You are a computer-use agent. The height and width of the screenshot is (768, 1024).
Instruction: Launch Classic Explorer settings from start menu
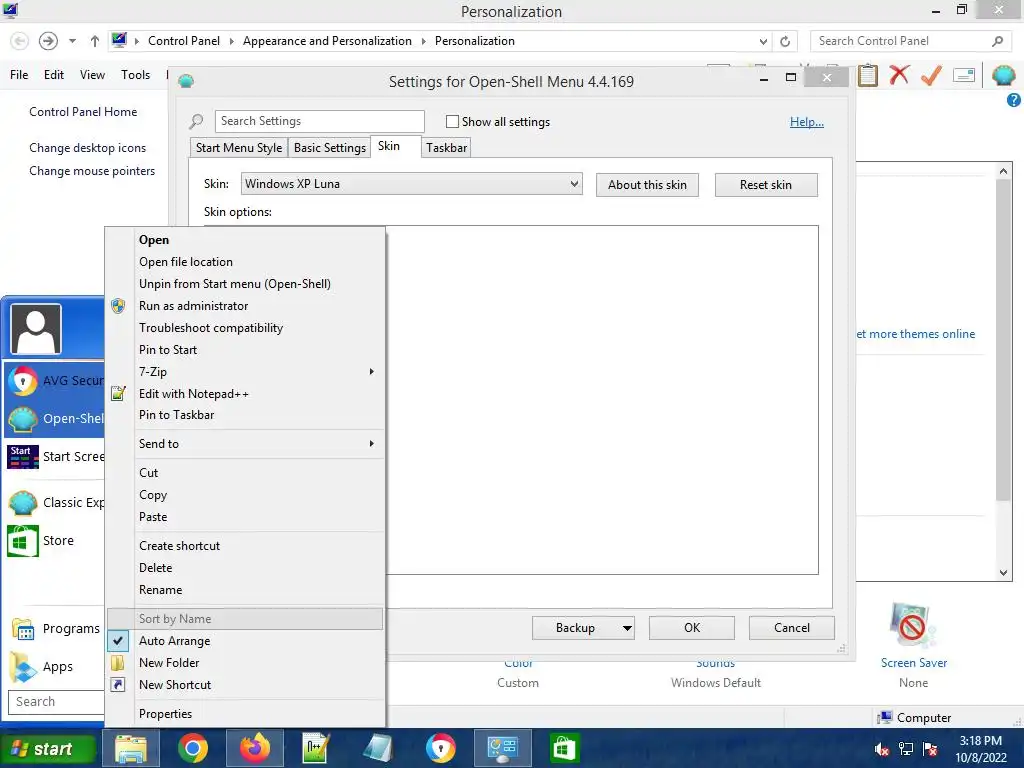(x=55, y=502)
